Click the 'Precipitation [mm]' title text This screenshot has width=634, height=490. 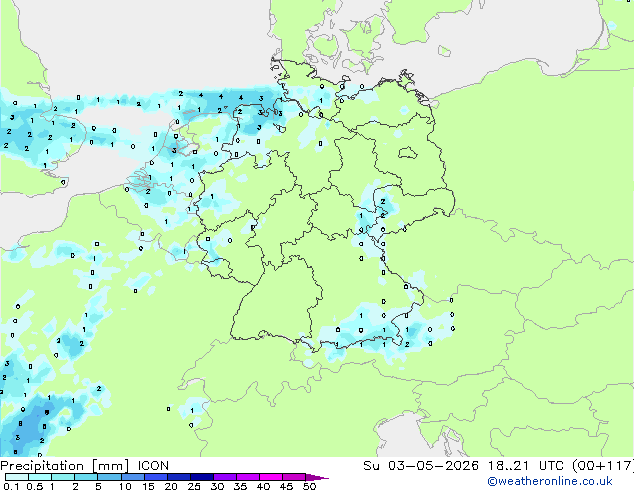tap(64, 466)
